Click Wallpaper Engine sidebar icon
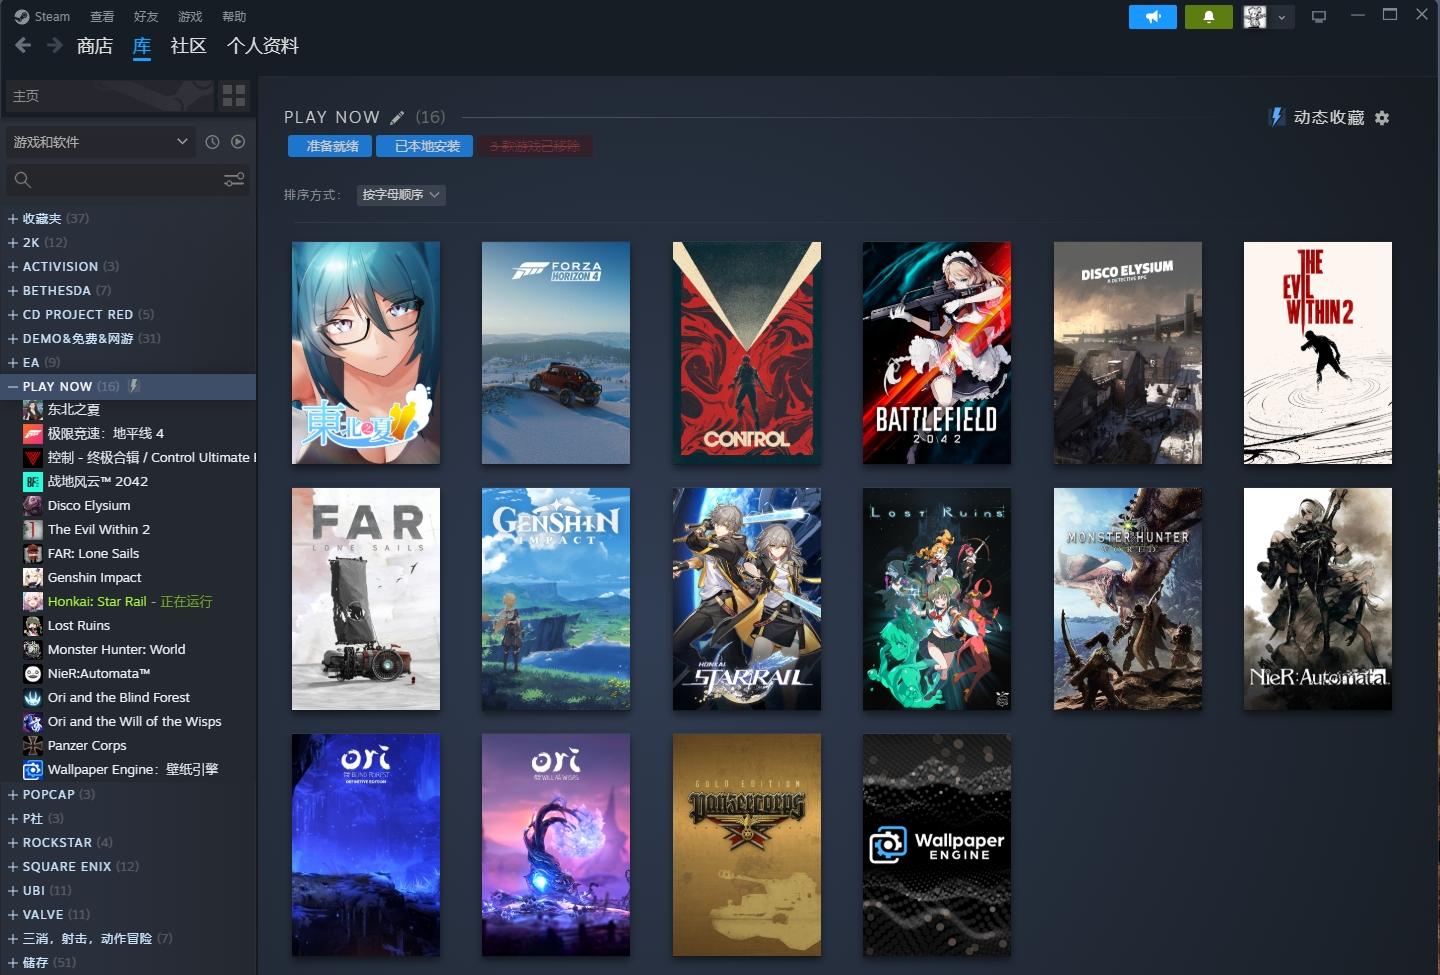Screen dimensions: 1440x975 point(33,769)
